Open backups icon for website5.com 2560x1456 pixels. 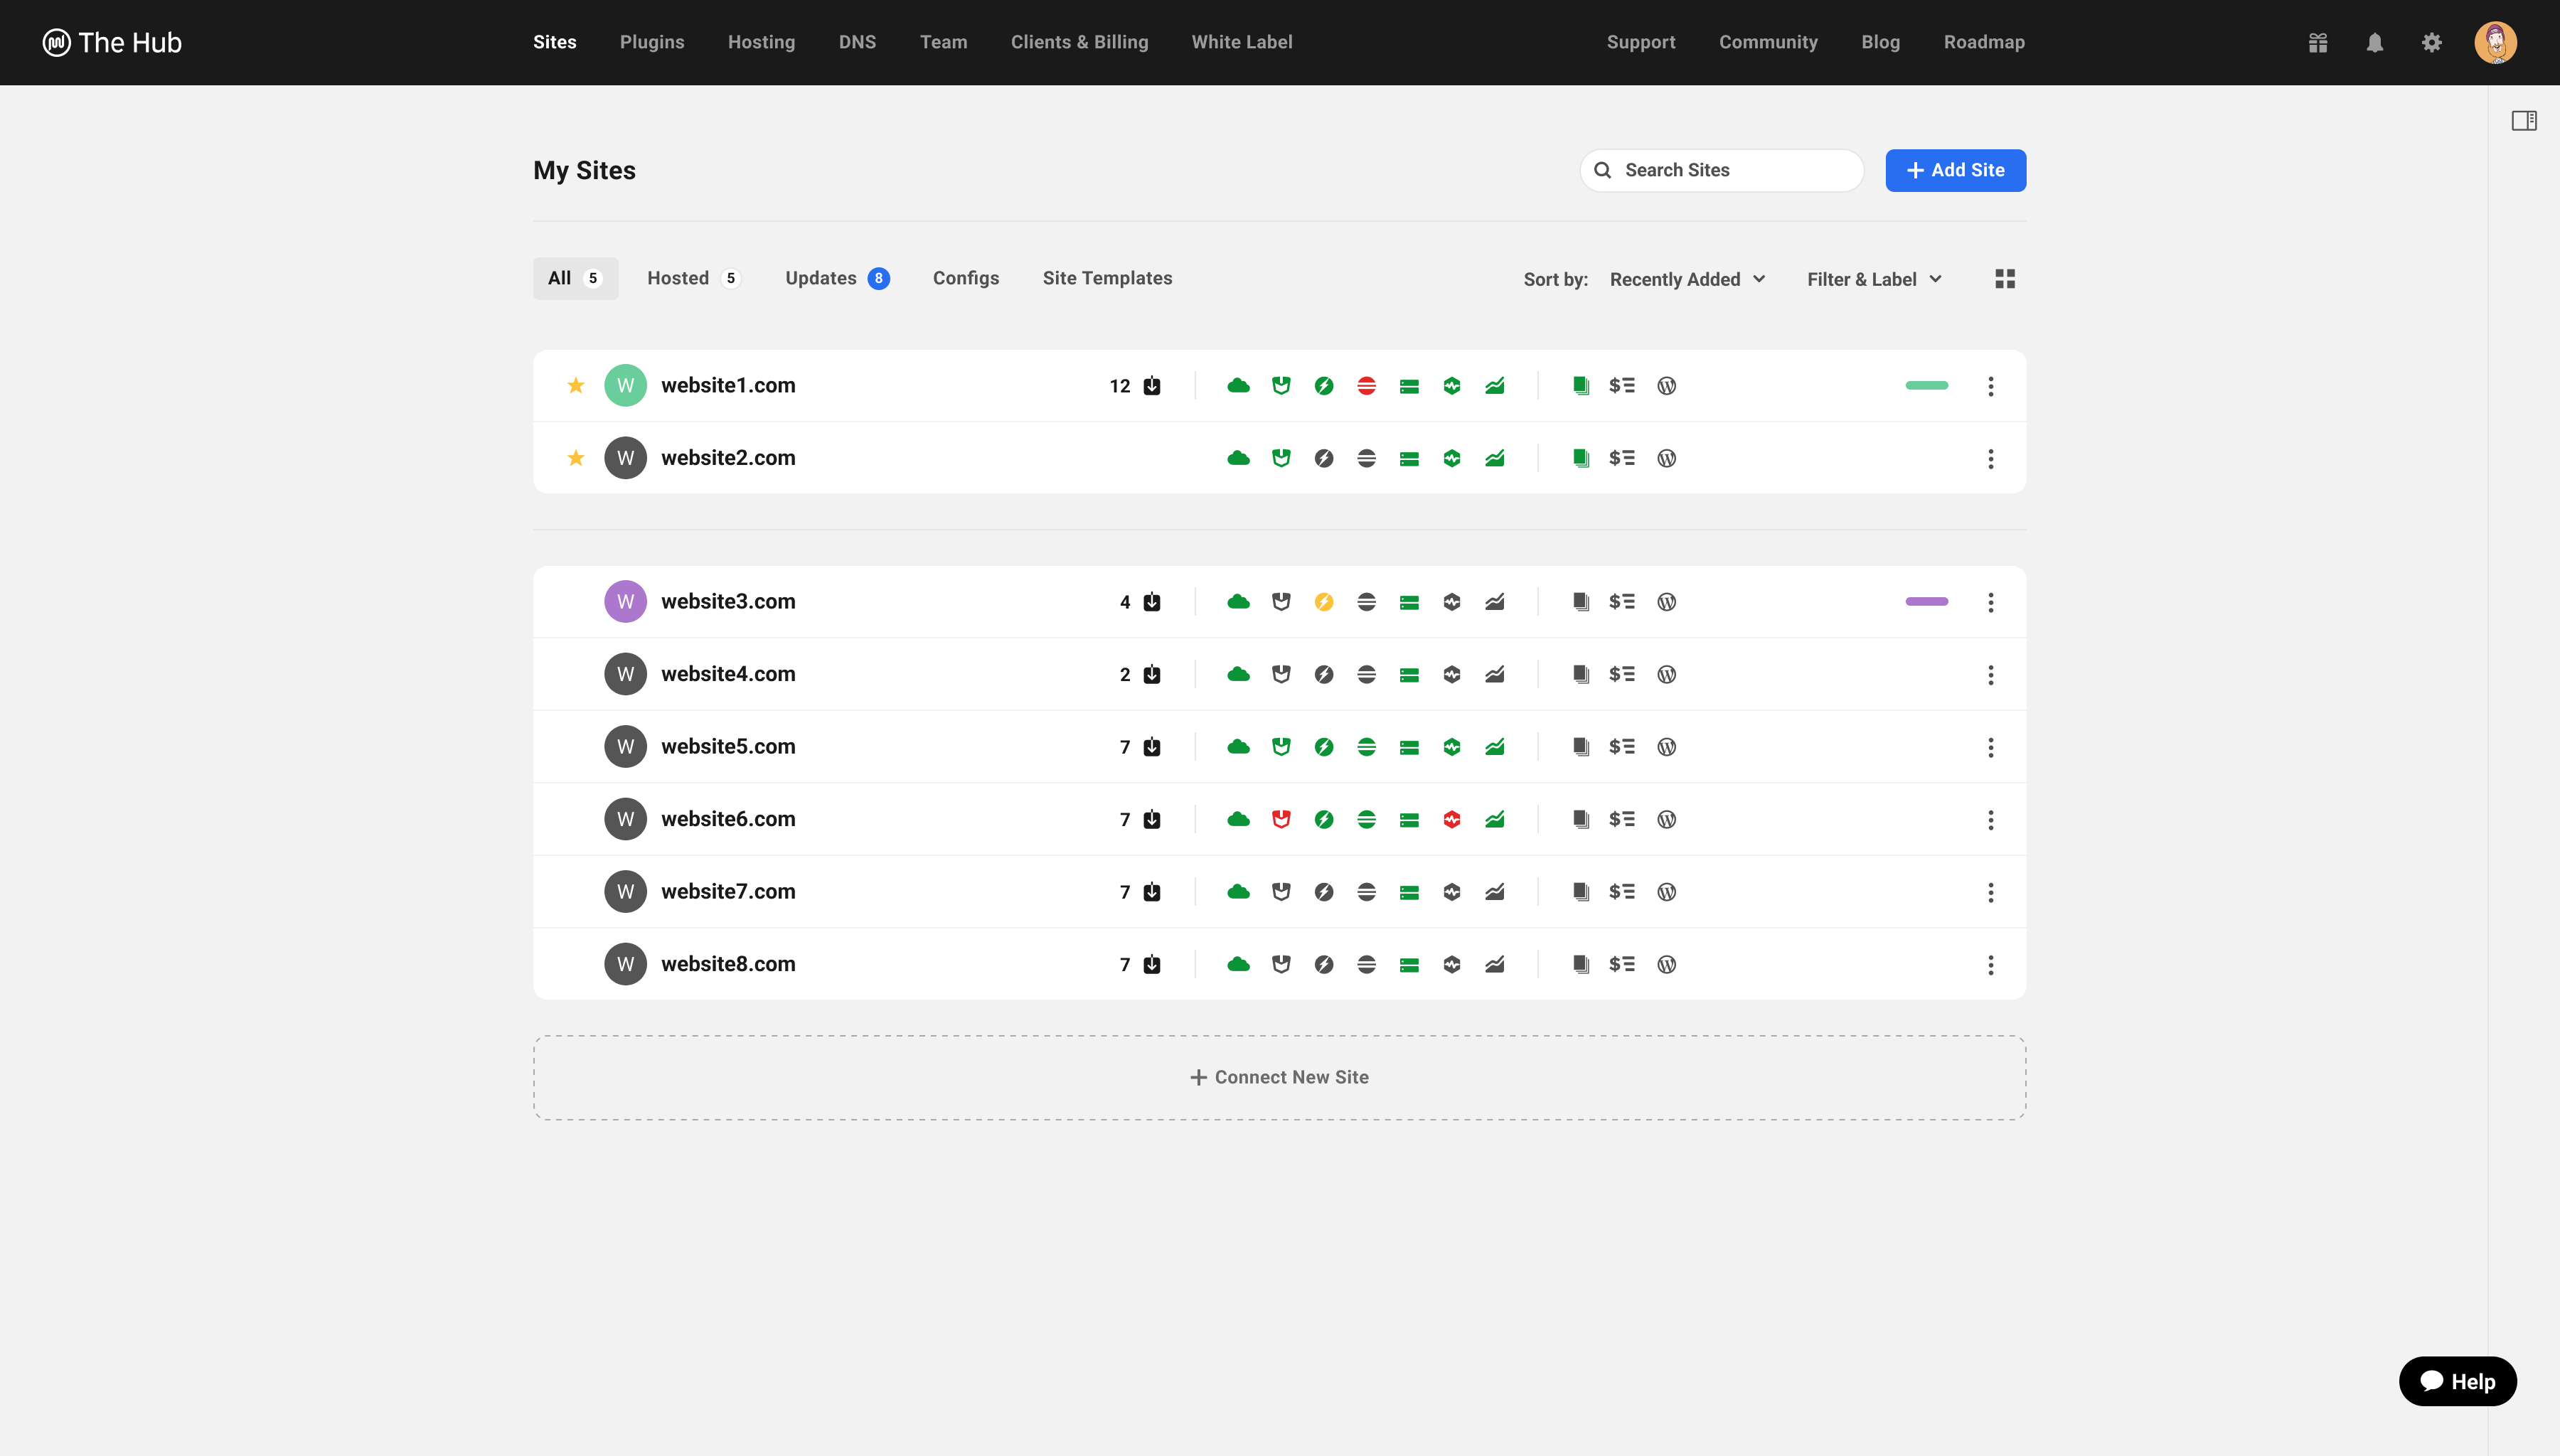click(1410, 746)
